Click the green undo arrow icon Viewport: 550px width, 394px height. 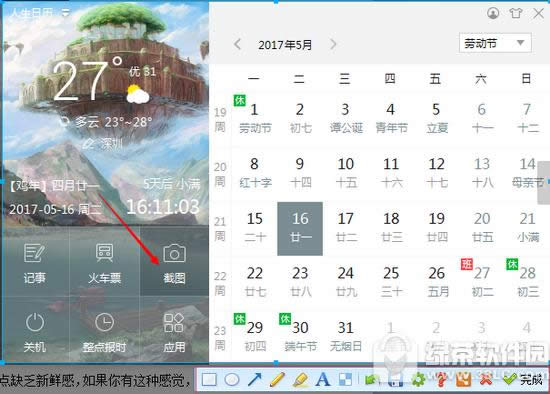(x=372, y=380)
